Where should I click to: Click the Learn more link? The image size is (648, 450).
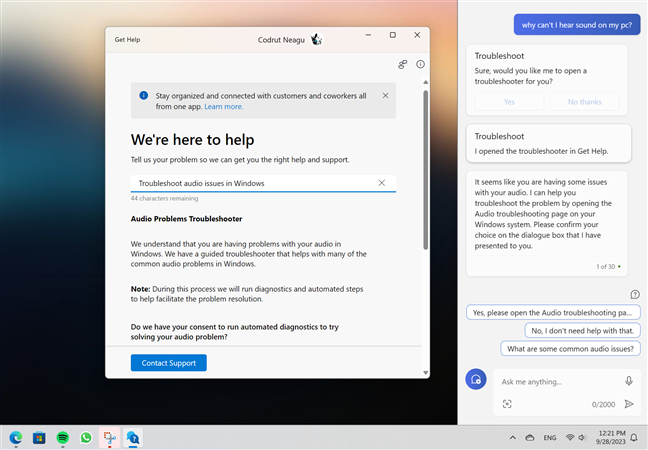[224, 107]
